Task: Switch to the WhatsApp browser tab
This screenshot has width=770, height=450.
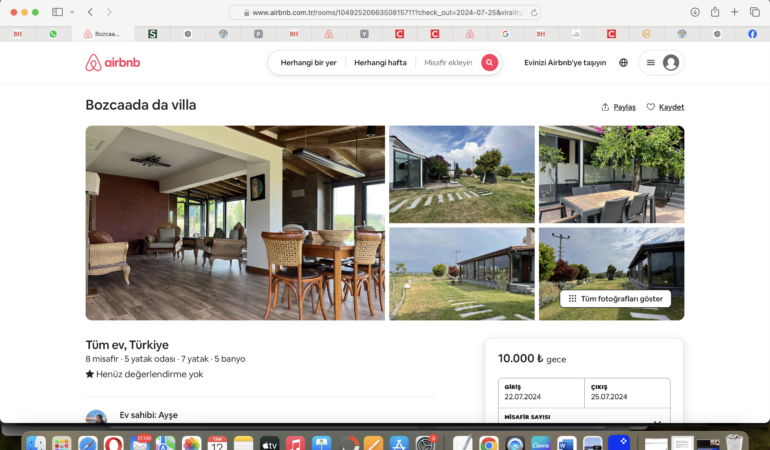Action: point(53,34)
